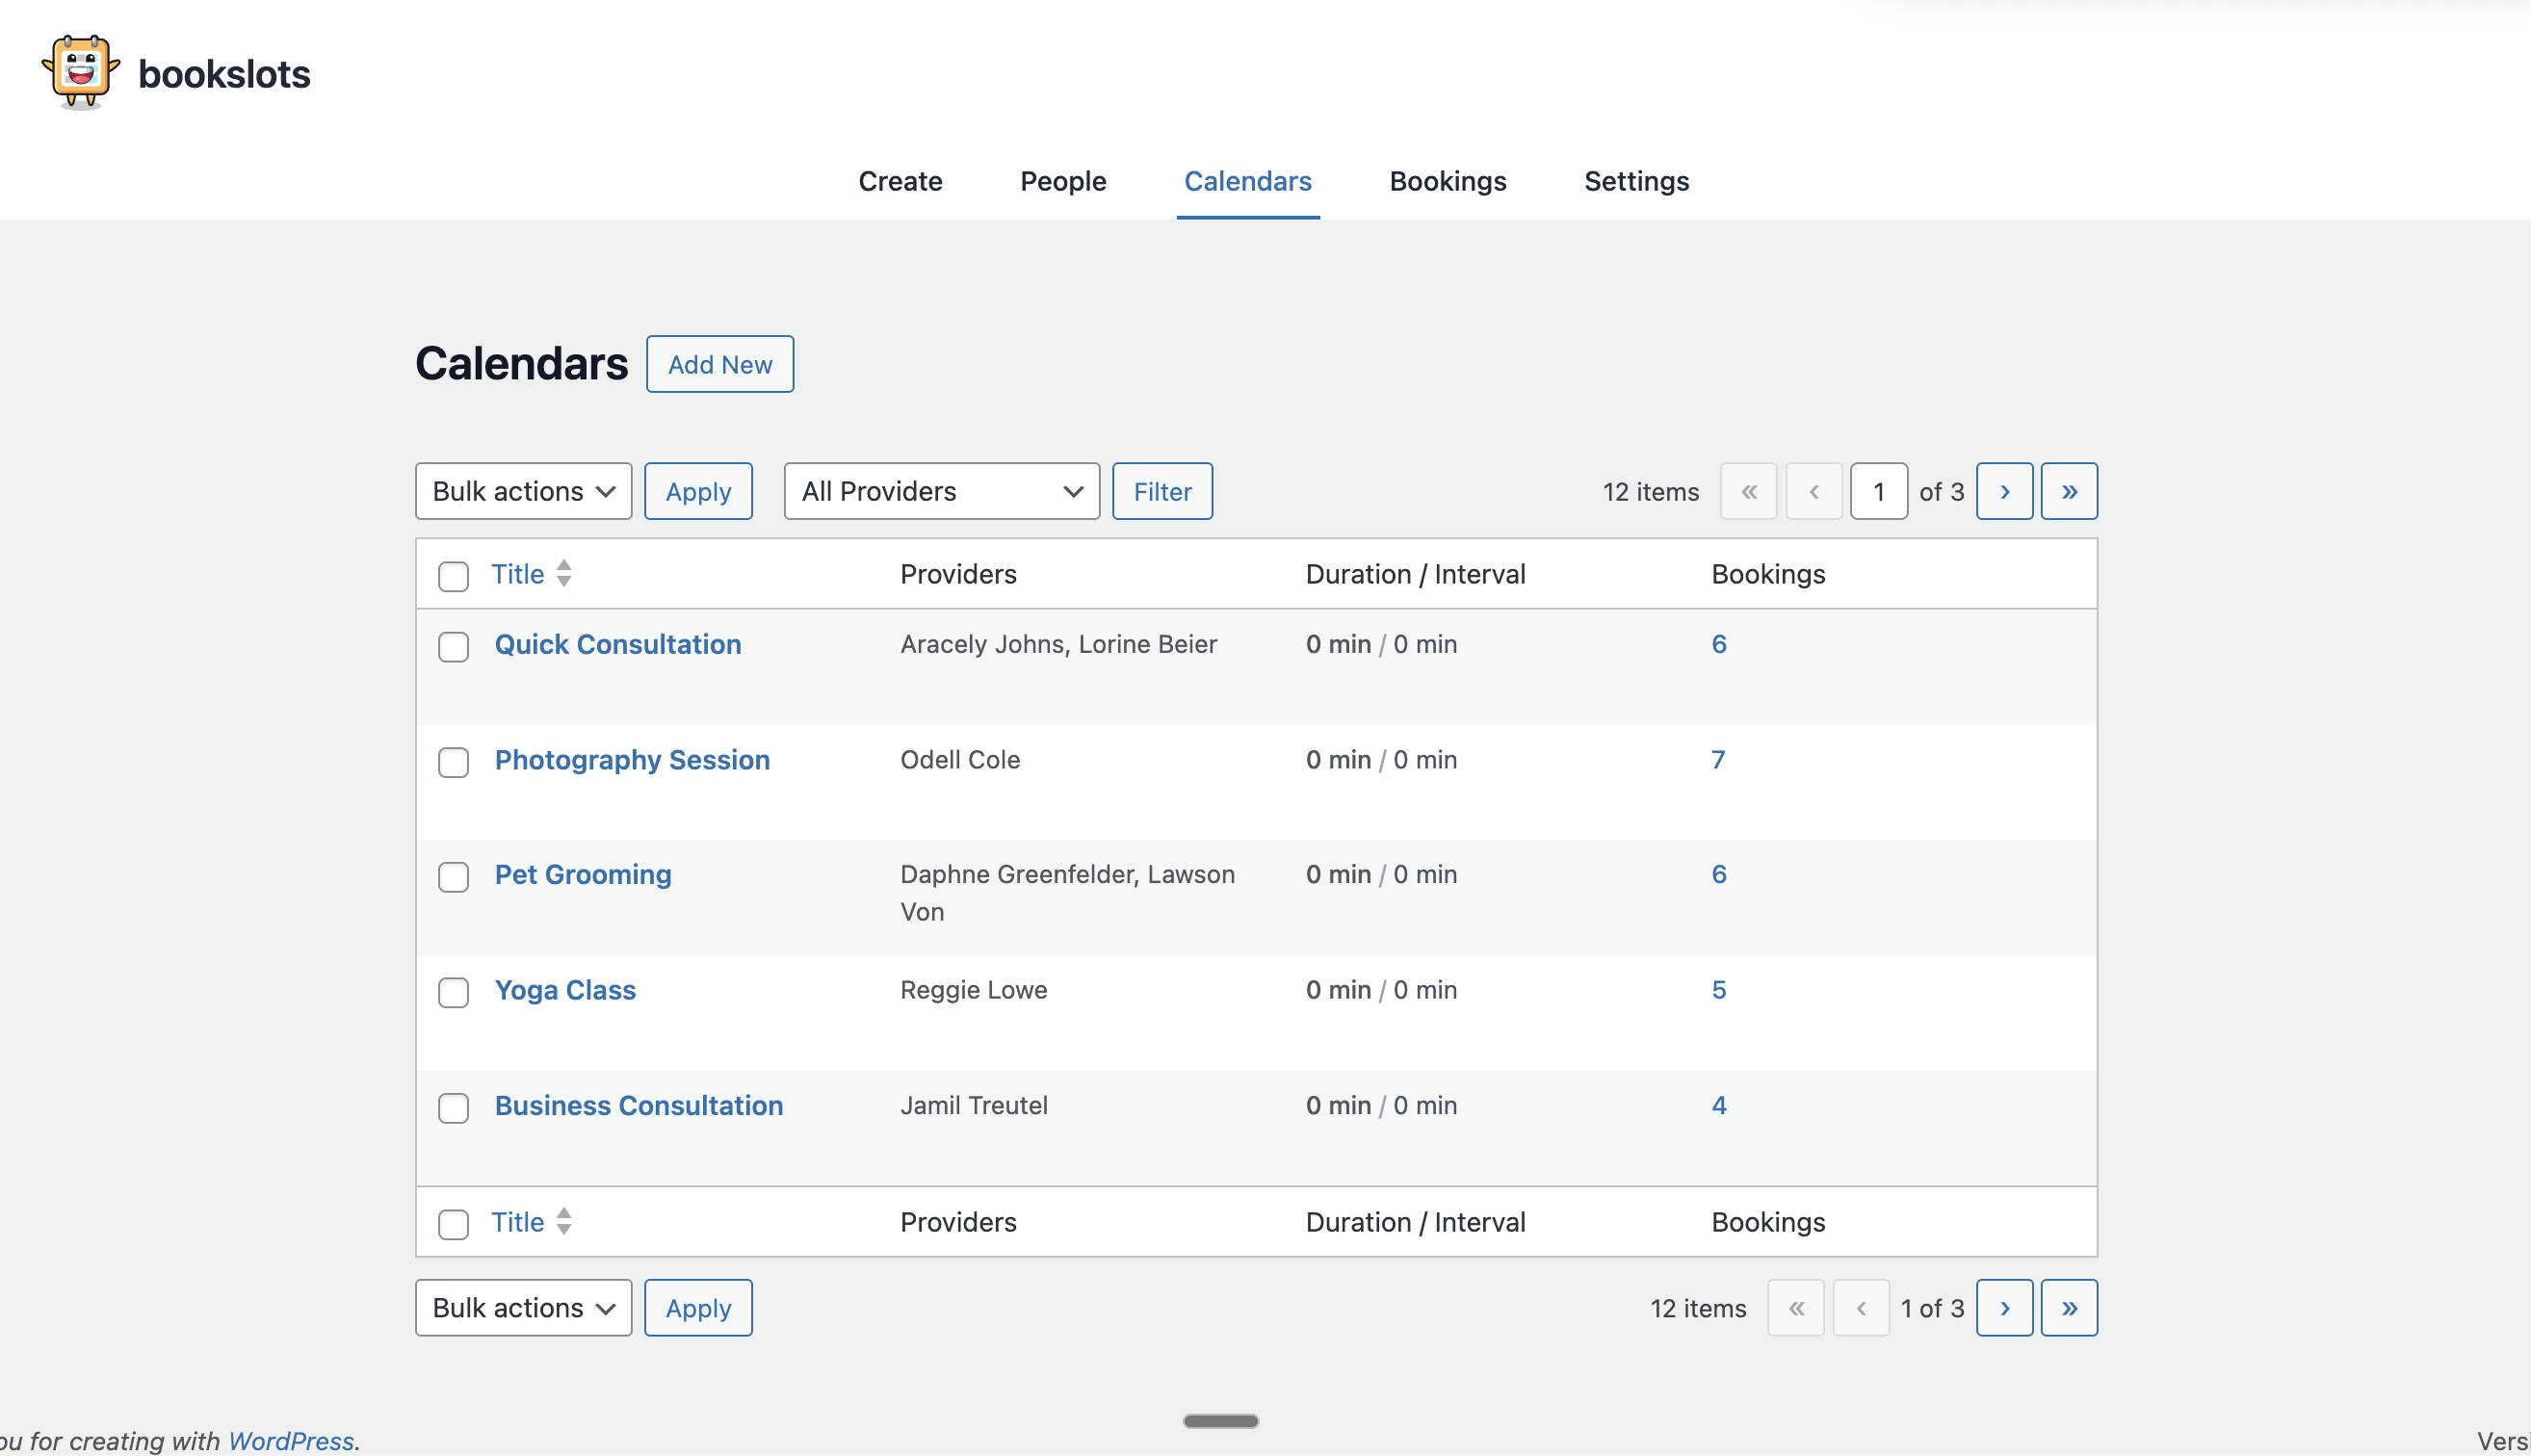
Task: Open the bottom Bulk actions dropdown
Action: (523, 1307)
